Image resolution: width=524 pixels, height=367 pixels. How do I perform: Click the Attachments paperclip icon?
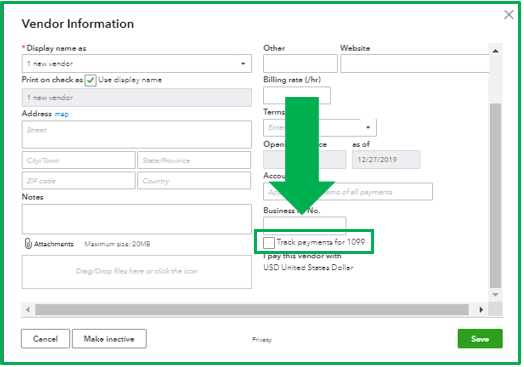click(28, 243)
